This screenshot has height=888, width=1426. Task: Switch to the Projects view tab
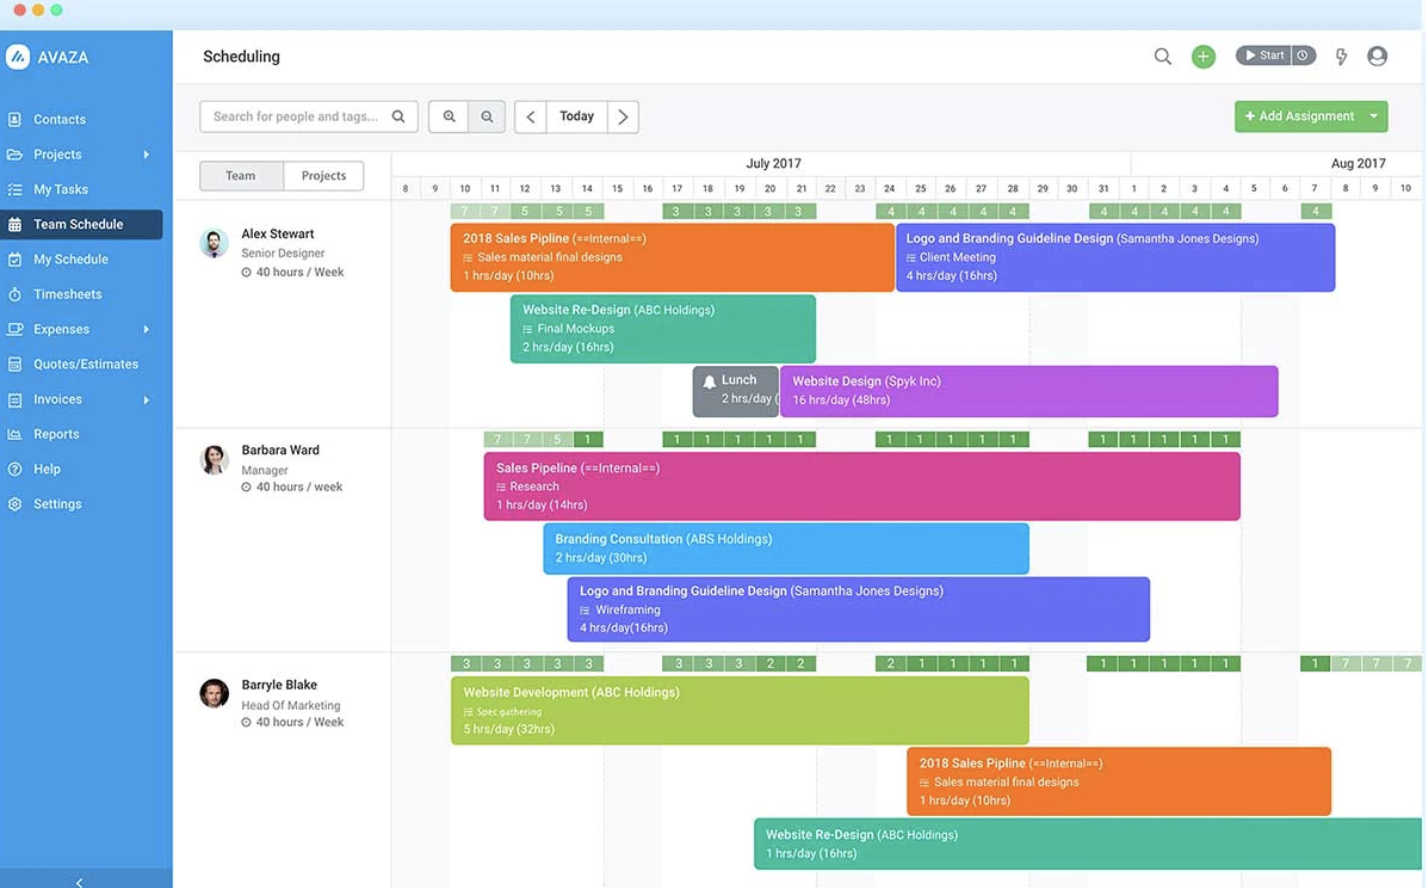click(324, 175)
